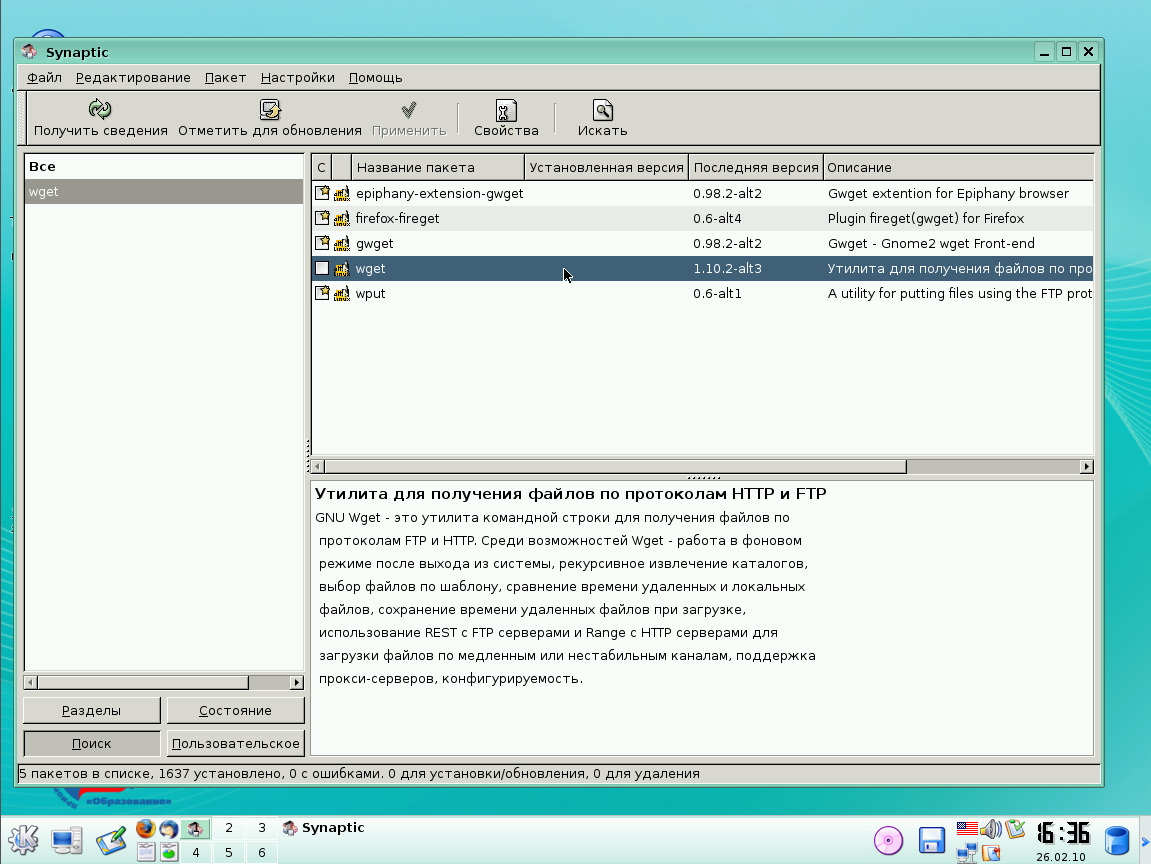The height and width of the screenshot is (864, 1151).
Task: Select Все in the left filter list
Action: [x=164, y=167]
